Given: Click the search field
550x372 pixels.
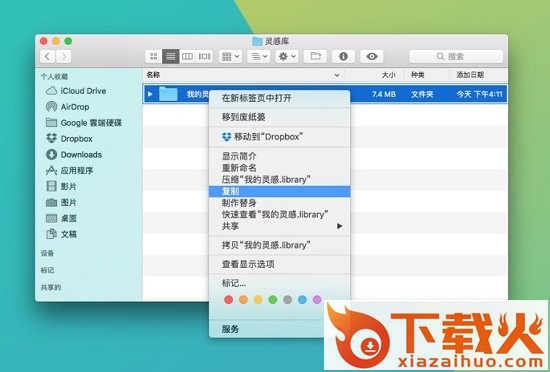Looking at the screenshot, I should coord(456,56).
